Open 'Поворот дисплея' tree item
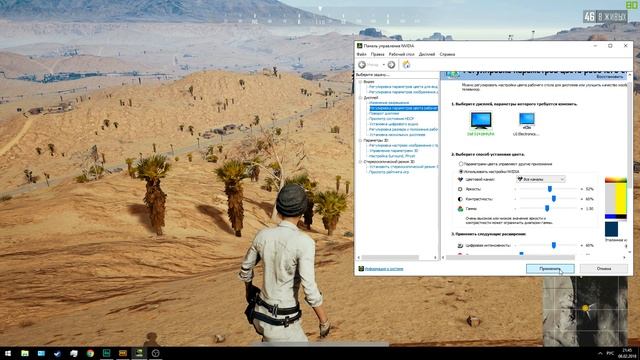Screen dimensions: 640x360 click(384, 113)
